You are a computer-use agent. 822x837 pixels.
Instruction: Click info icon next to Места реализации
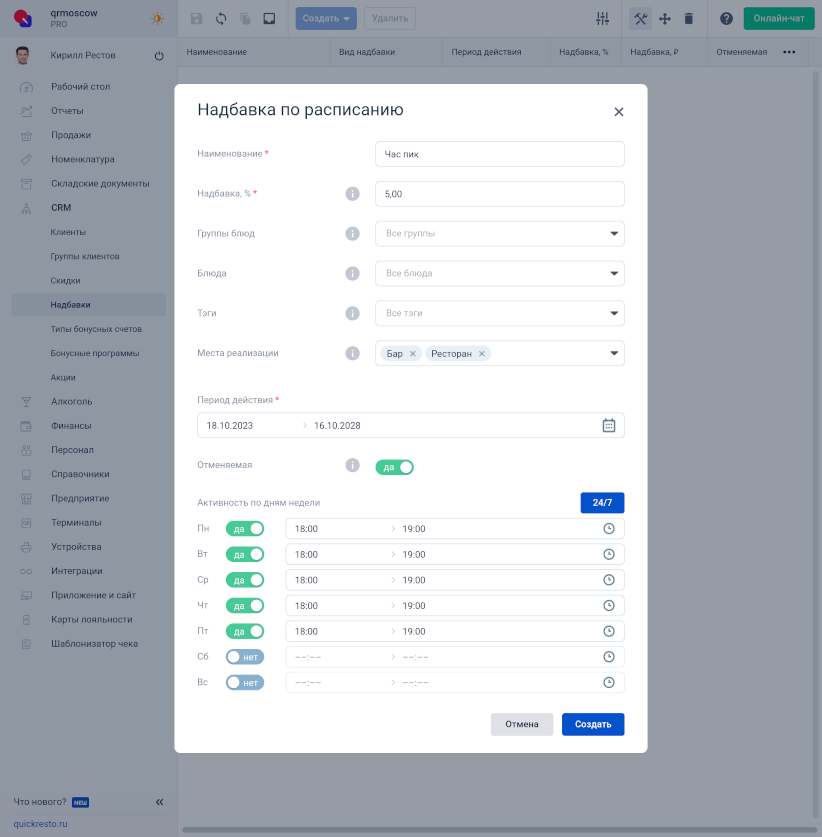[x=352, y=353]
